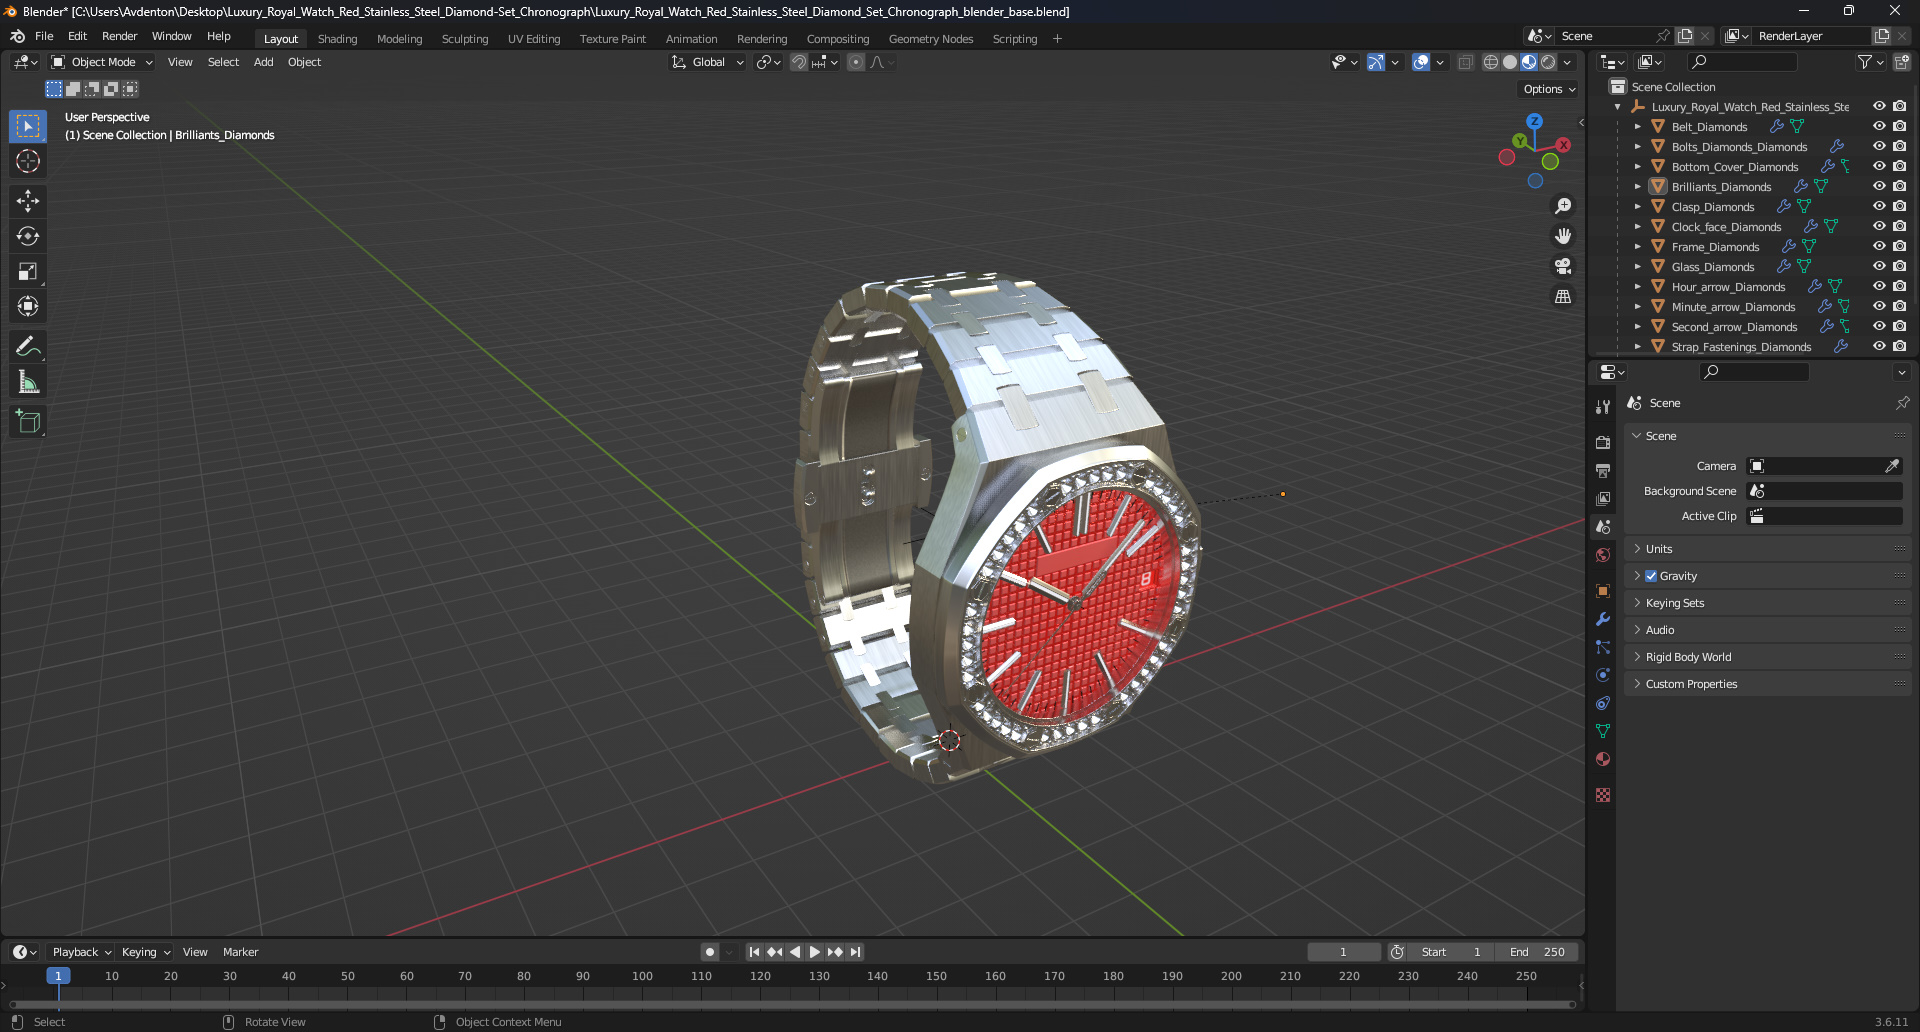
Task: Open the viewport Add menu
Action: [263, 62]
